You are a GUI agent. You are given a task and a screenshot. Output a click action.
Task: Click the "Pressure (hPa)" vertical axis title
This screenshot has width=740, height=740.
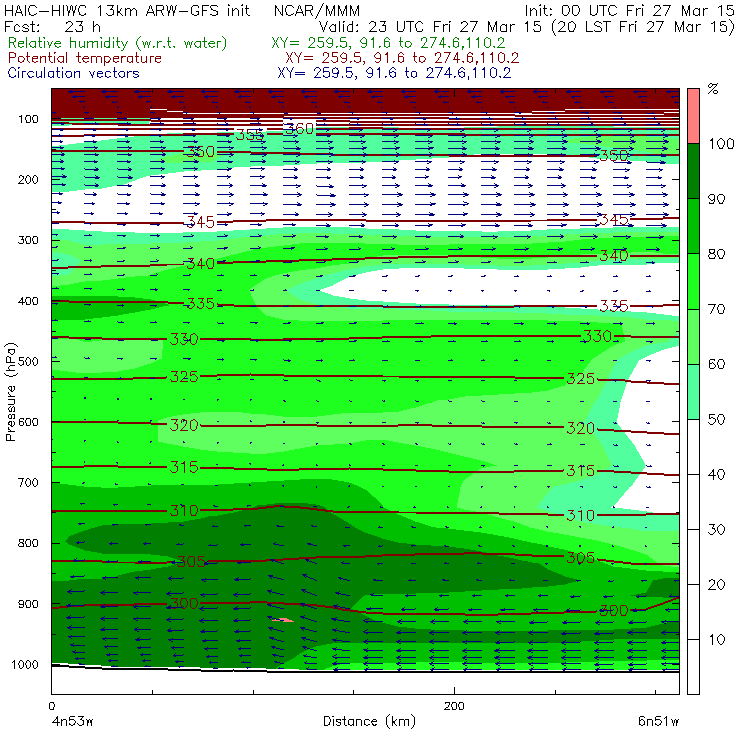[10, 392]
